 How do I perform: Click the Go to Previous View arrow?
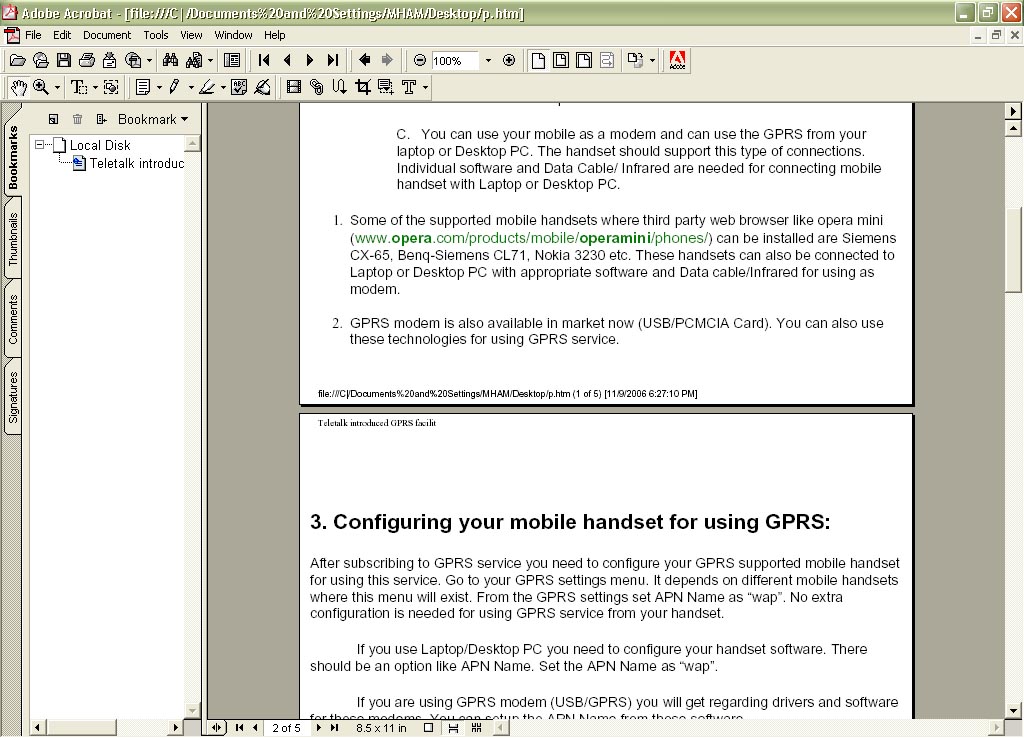tap(364, 61)
